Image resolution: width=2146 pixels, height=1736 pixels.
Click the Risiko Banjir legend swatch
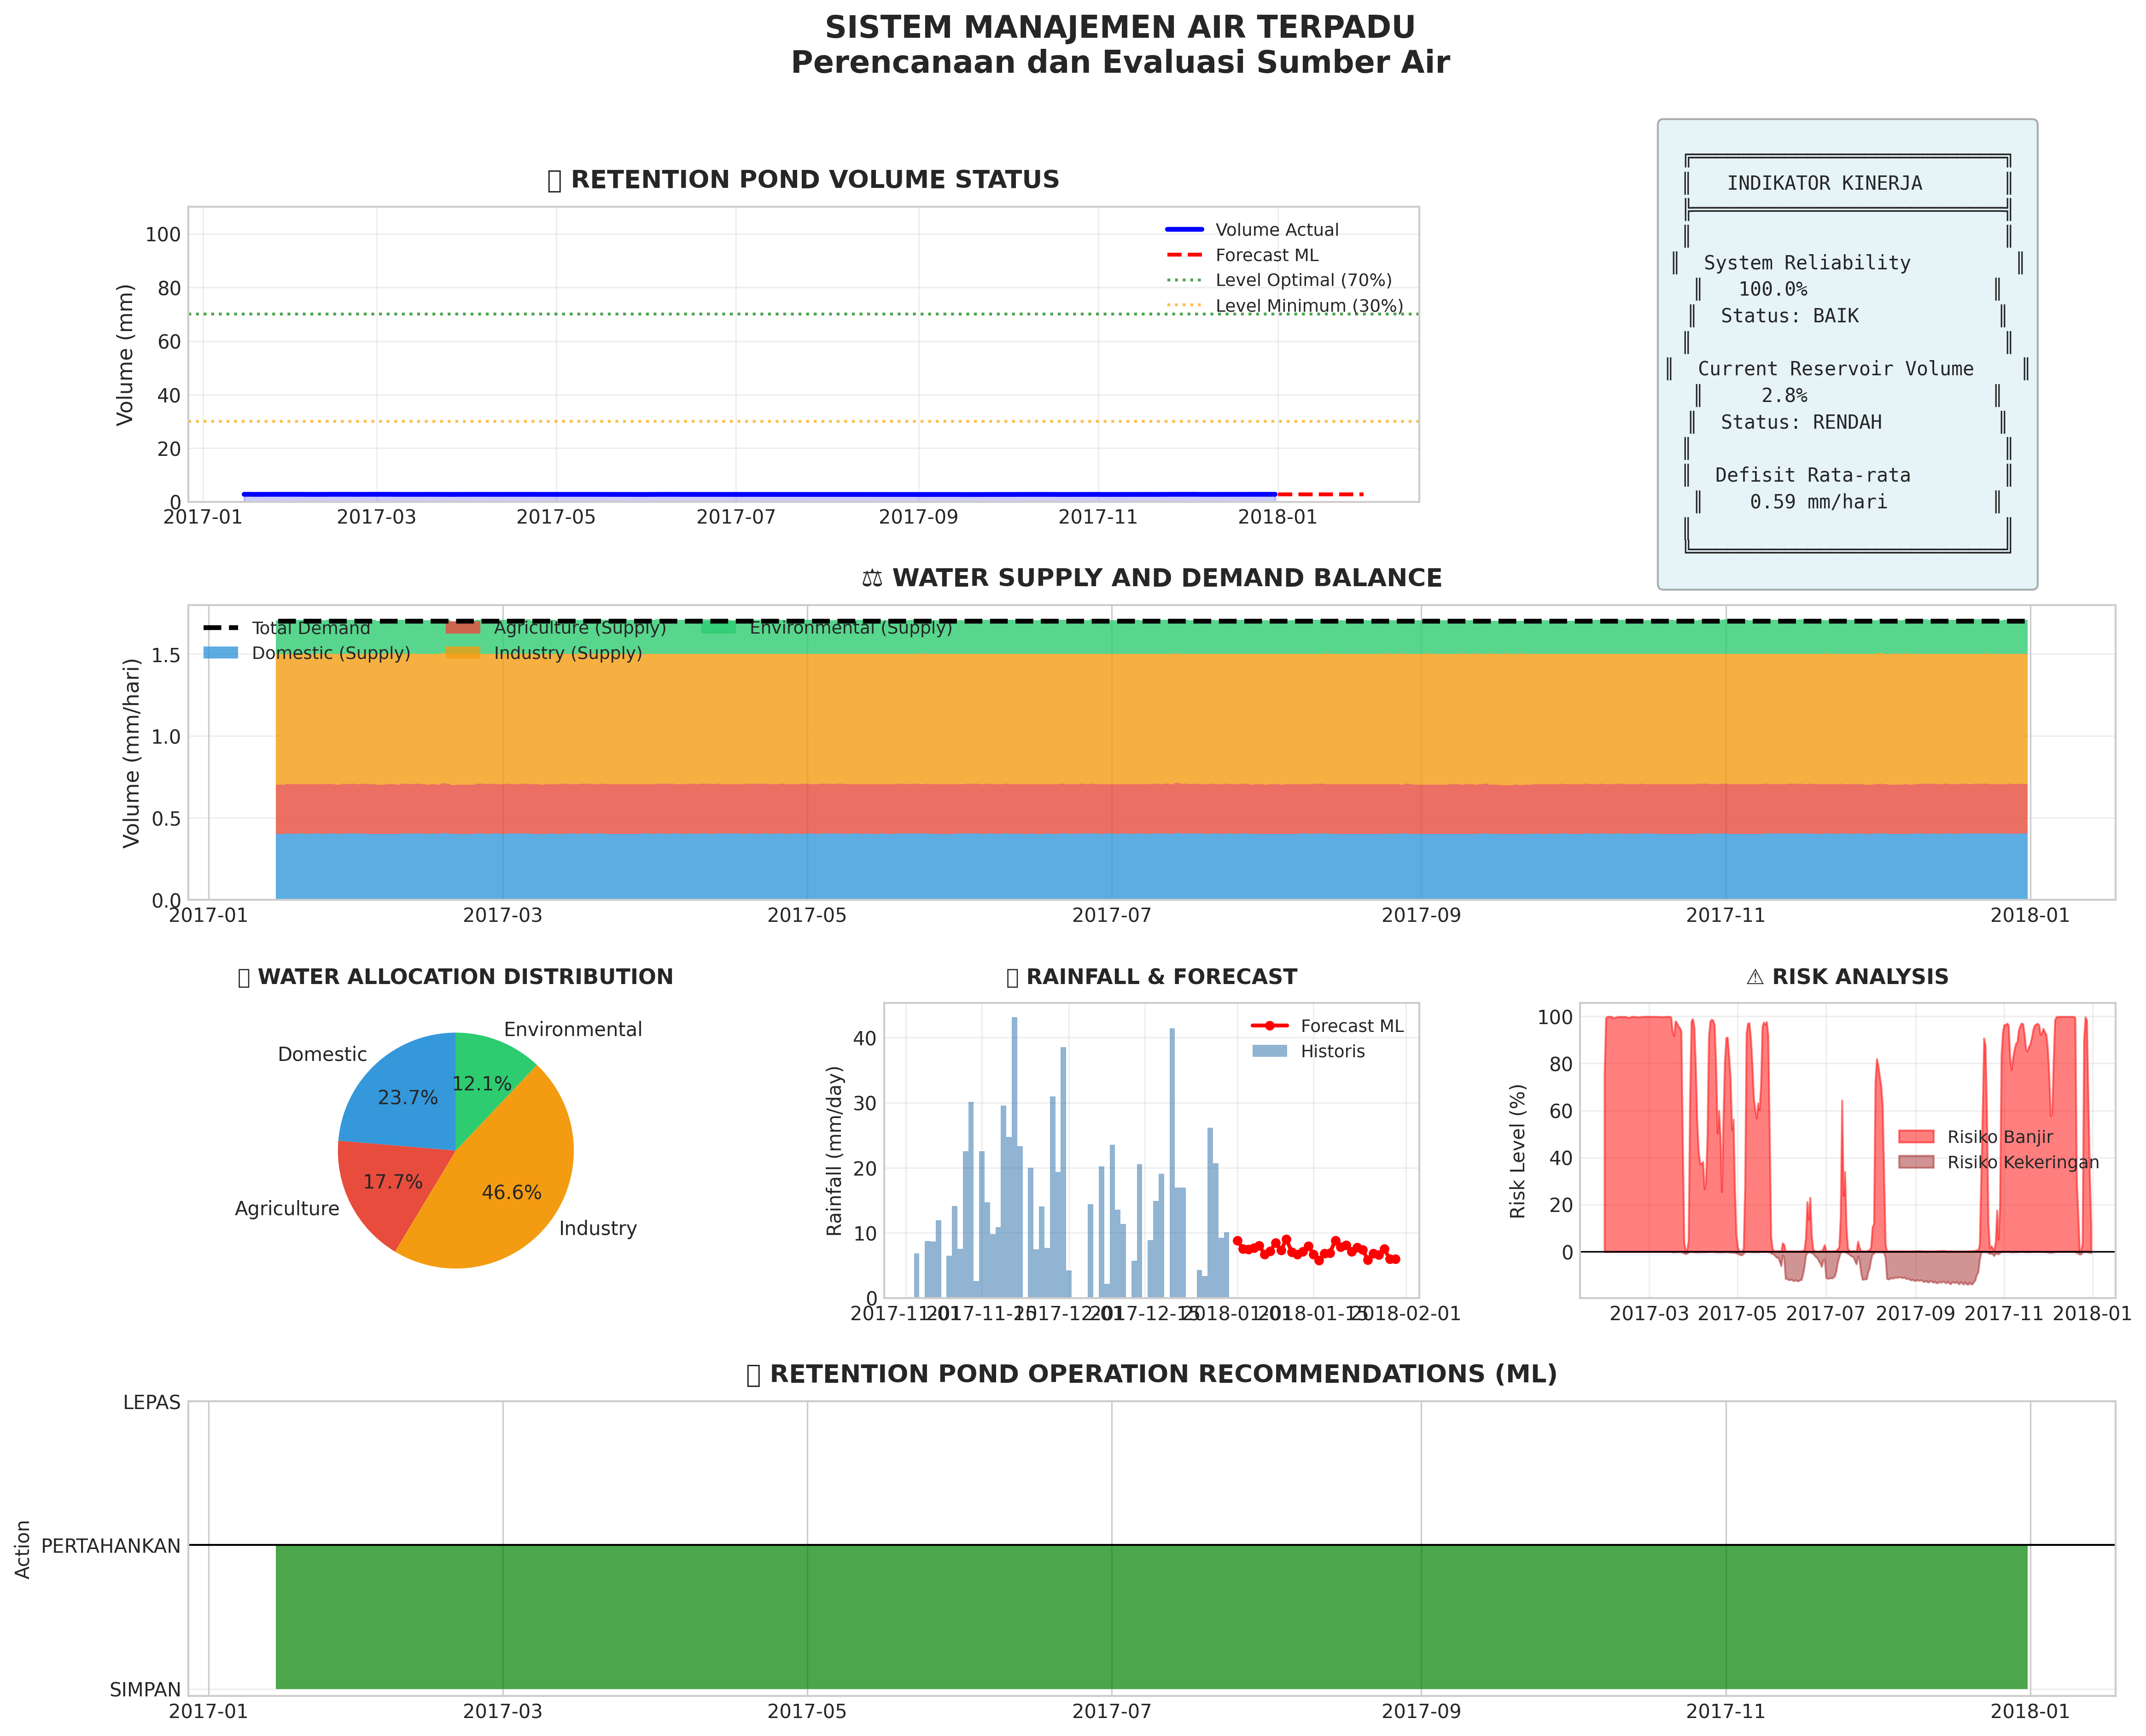pyautogui.click(x=1916, y=1137)
